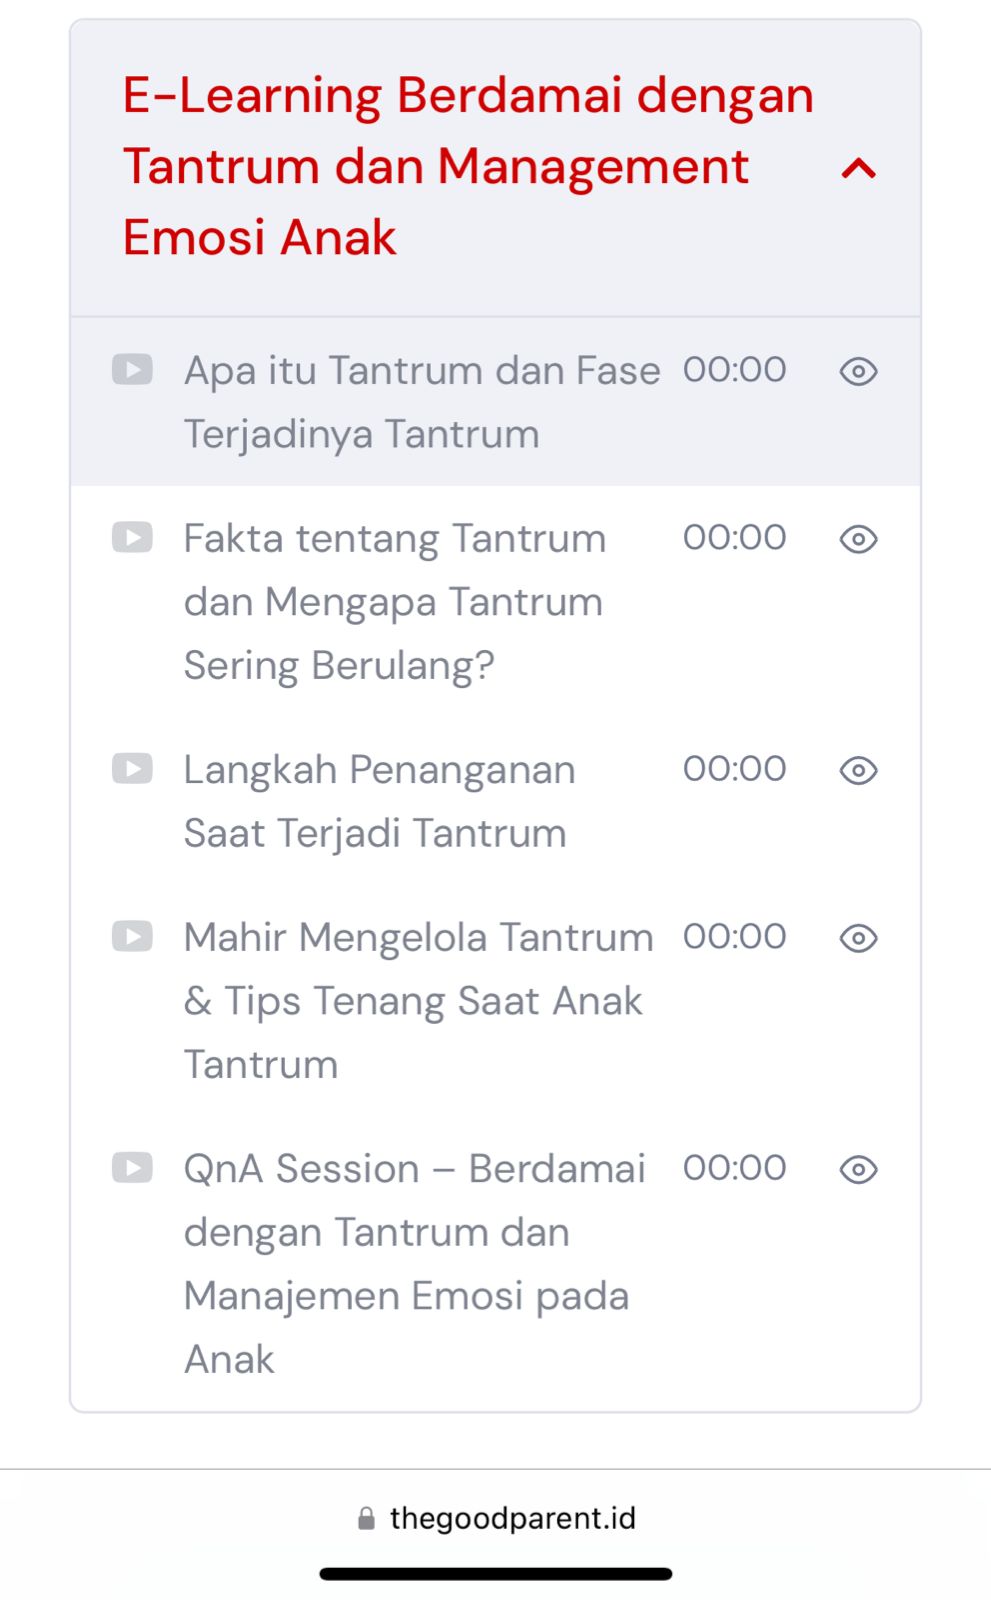Open lesson Langkah Penanganan Saat Terjadi Tantrum
This screenshot has width=991, height=1600.
pyautogui.click(x=379, y=801)
